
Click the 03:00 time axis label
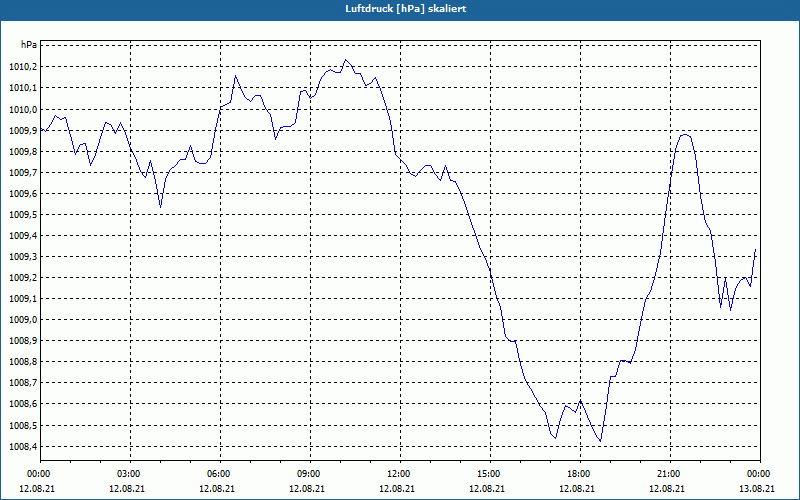pos(131,474)
